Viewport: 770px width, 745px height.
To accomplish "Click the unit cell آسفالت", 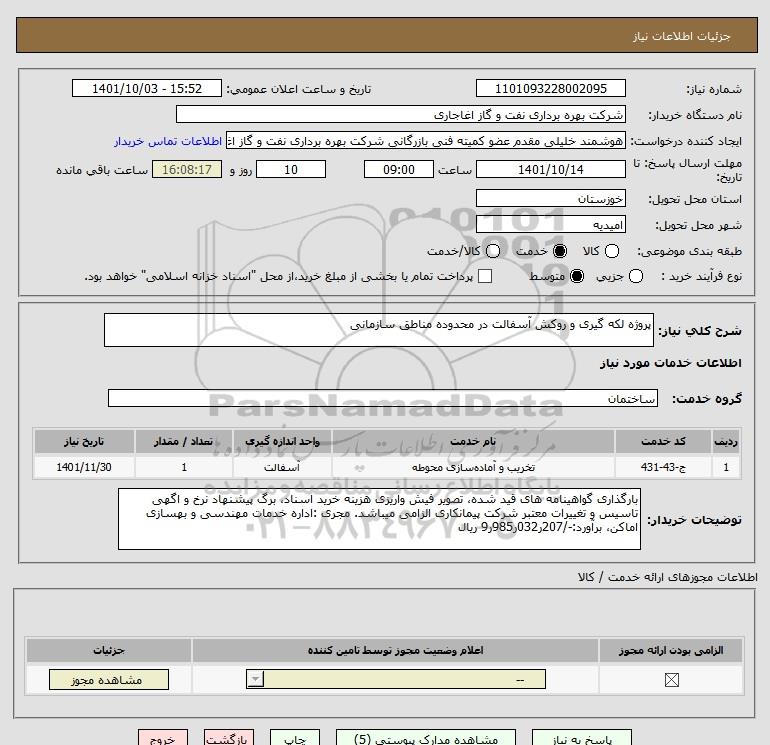I will pyautogui.click(x=282, y=467).
